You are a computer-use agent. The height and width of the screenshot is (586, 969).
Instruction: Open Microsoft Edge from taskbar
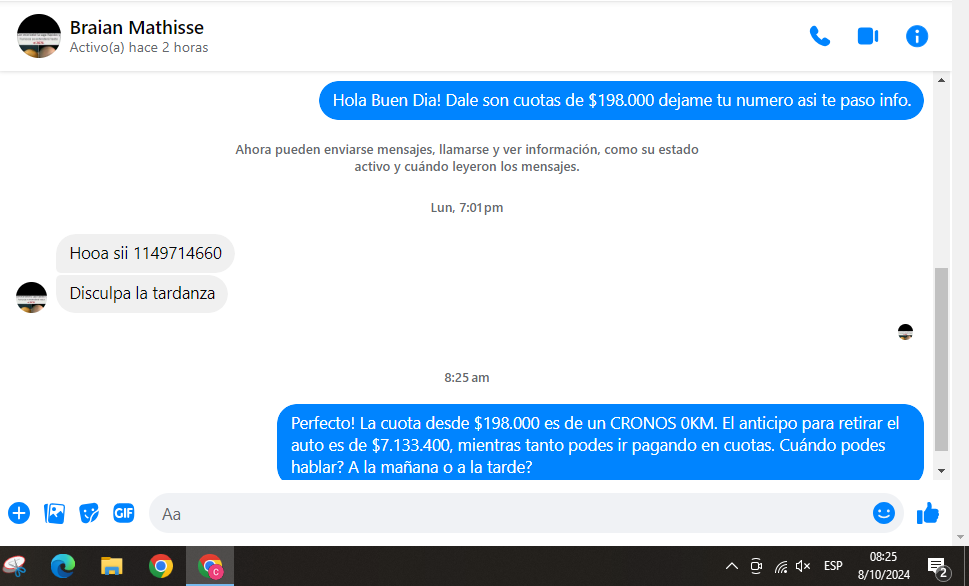[63, 566]
